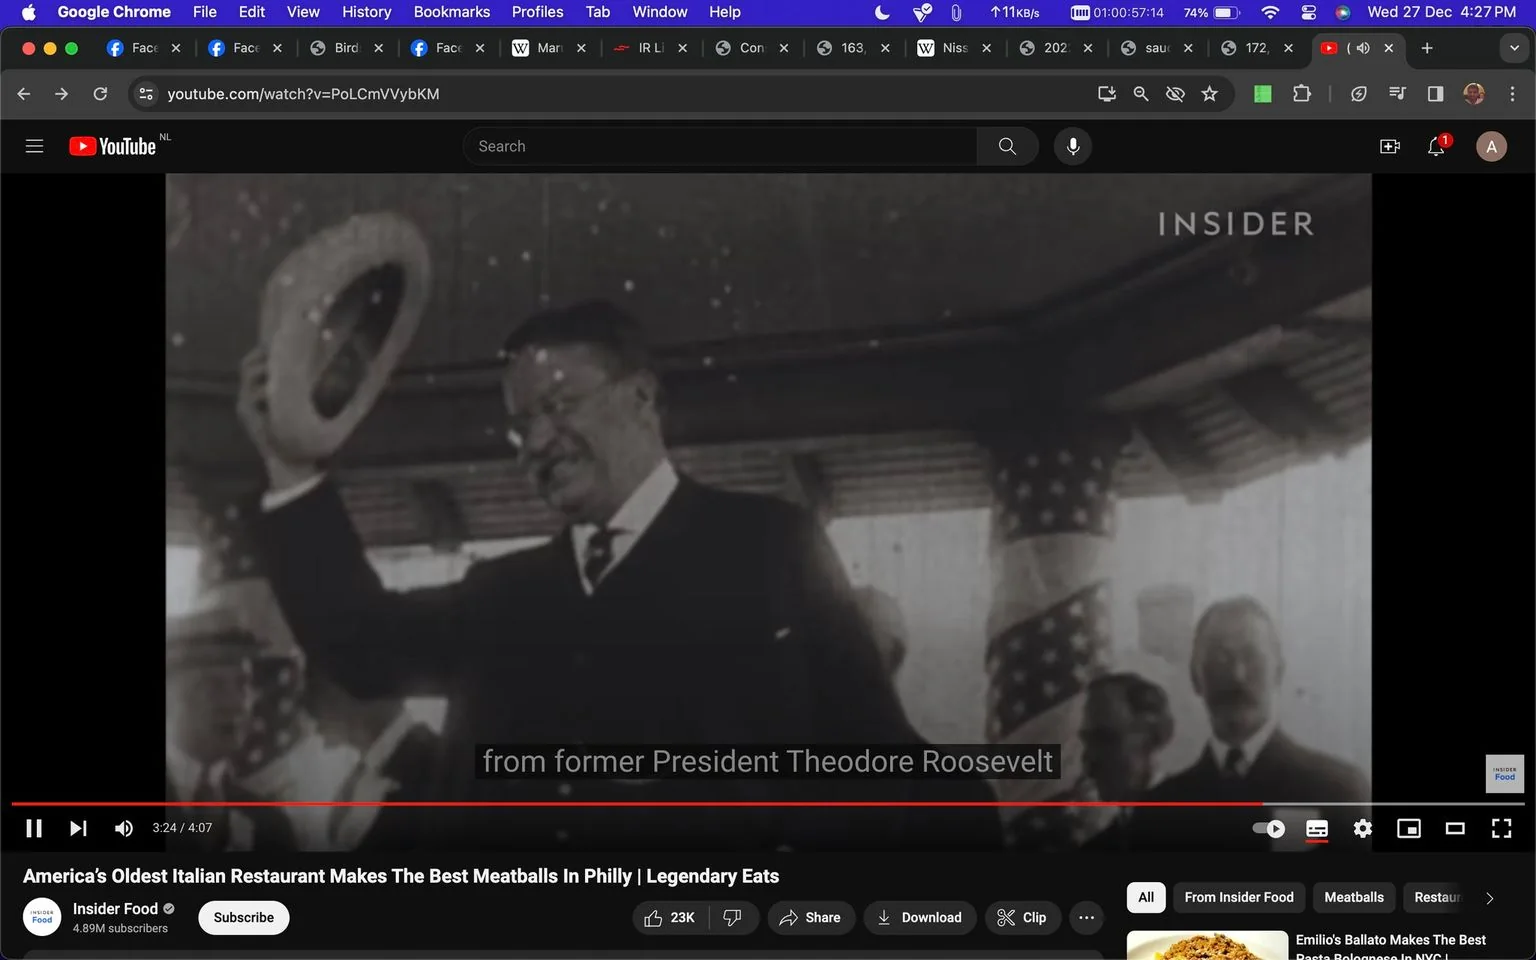The height and width of the screenshot is (960, 1536).
Task: Open the Bookmarks menu
Action: coord(452,12)
